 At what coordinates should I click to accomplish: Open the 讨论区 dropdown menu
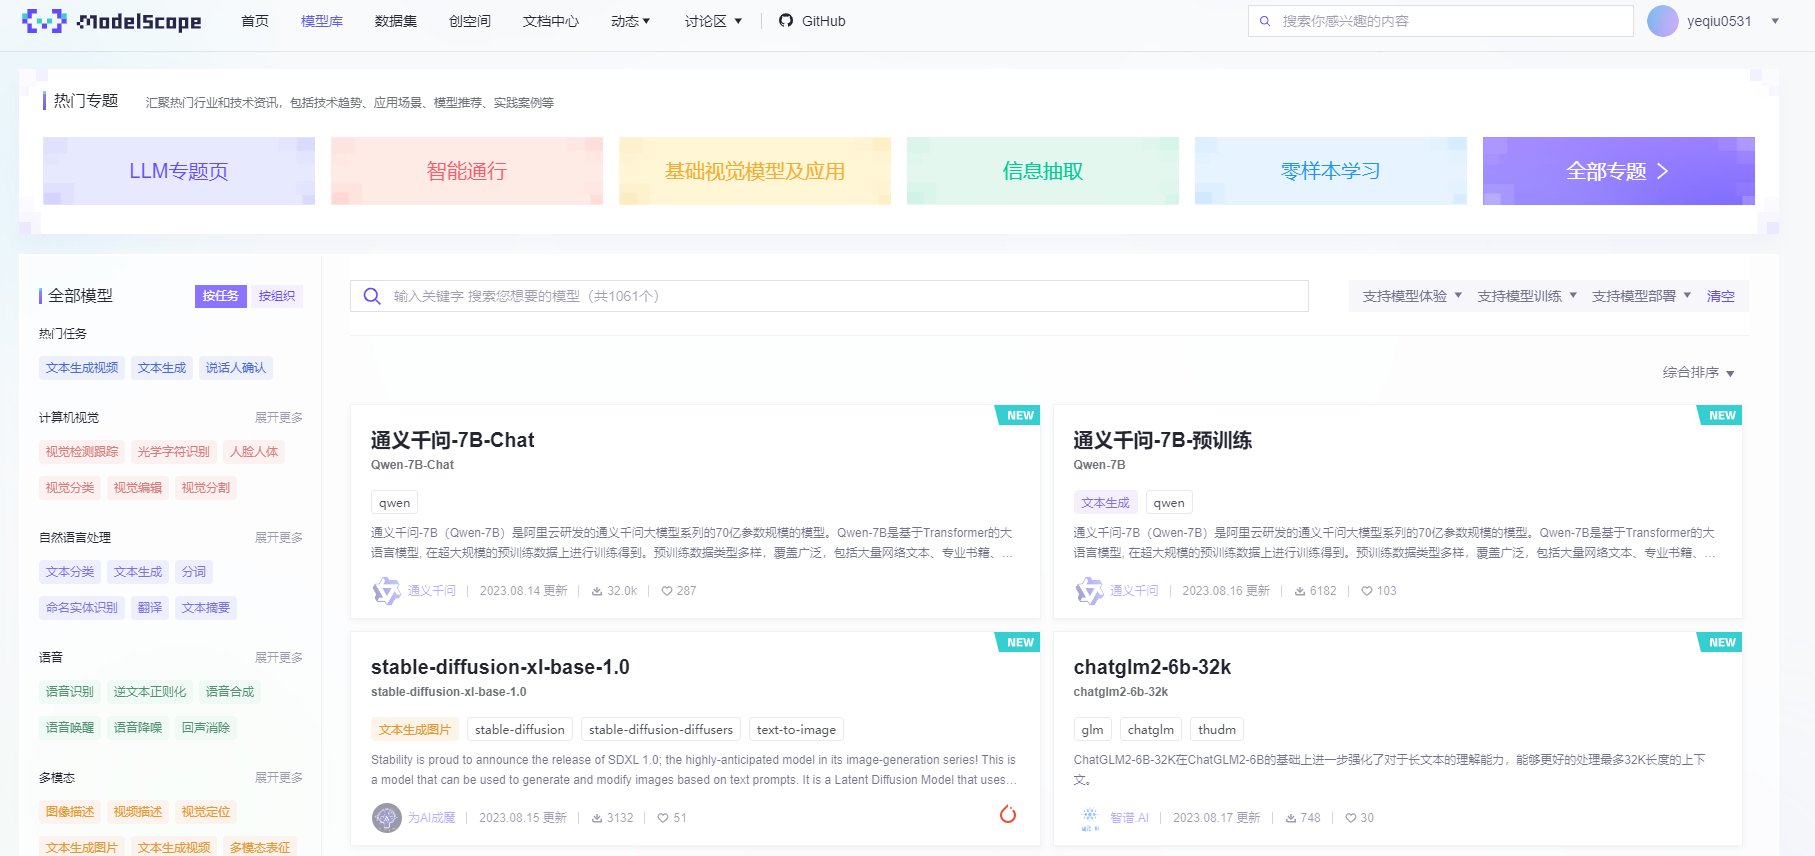point(714,21)
